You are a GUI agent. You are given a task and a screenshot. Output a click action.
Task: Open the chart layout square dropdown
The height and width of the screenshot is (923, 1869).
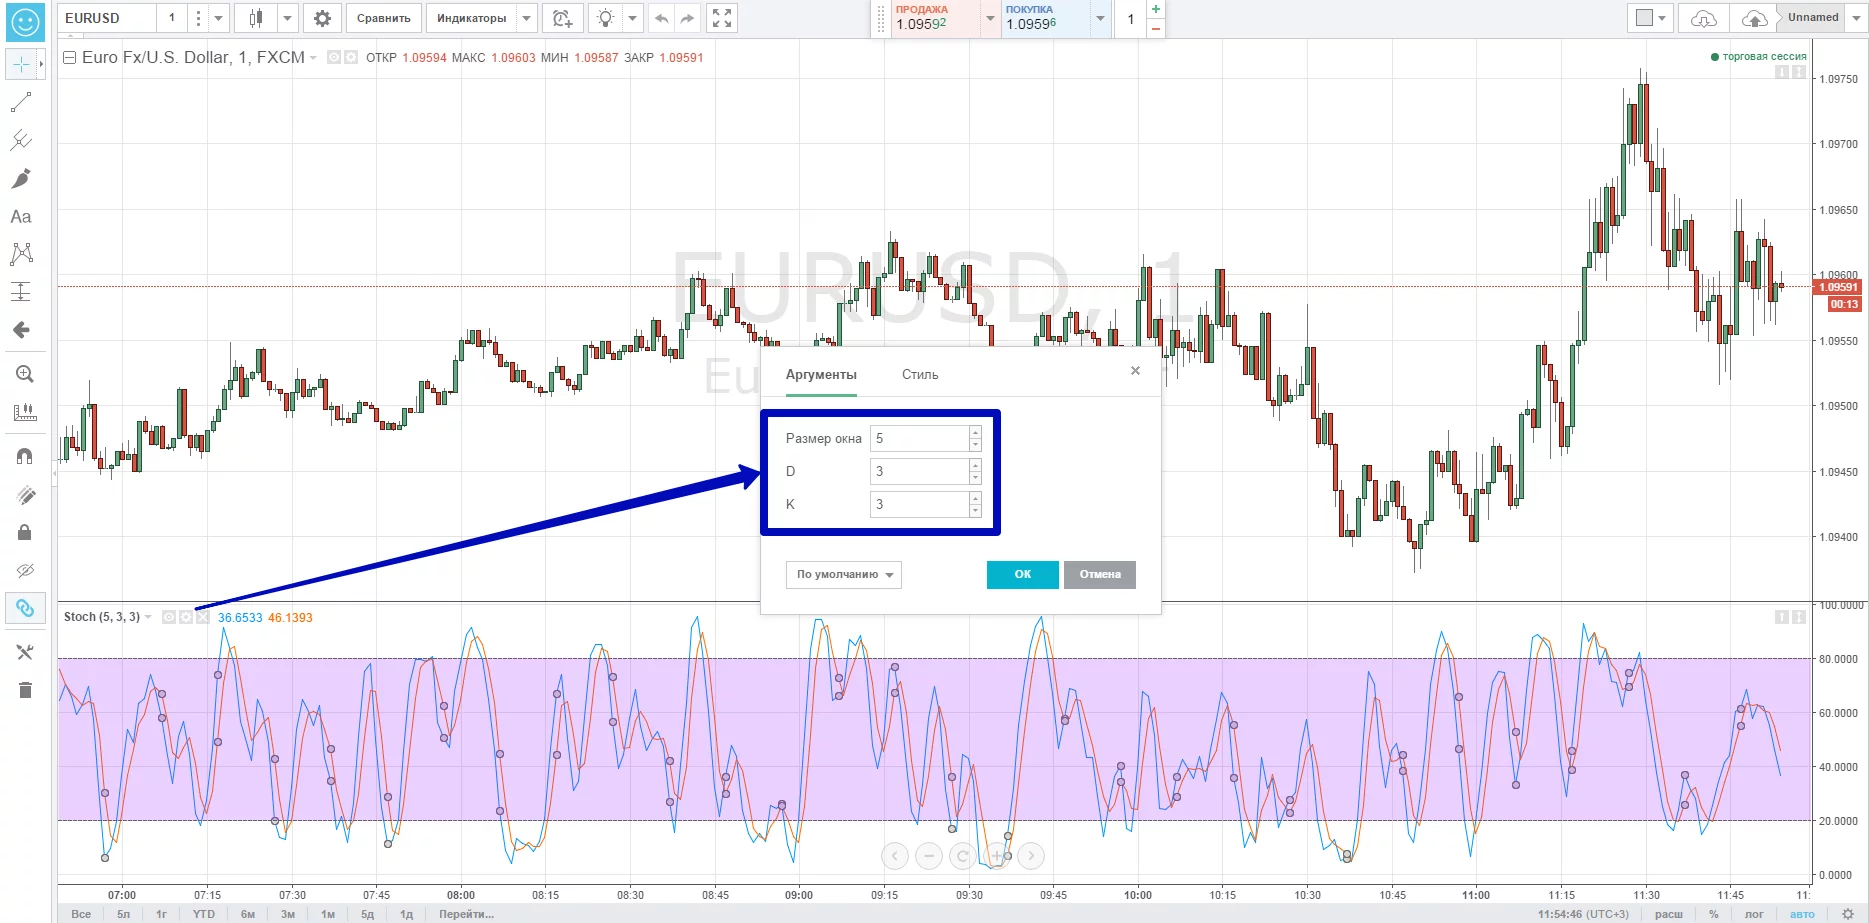tap(1651, 18)
